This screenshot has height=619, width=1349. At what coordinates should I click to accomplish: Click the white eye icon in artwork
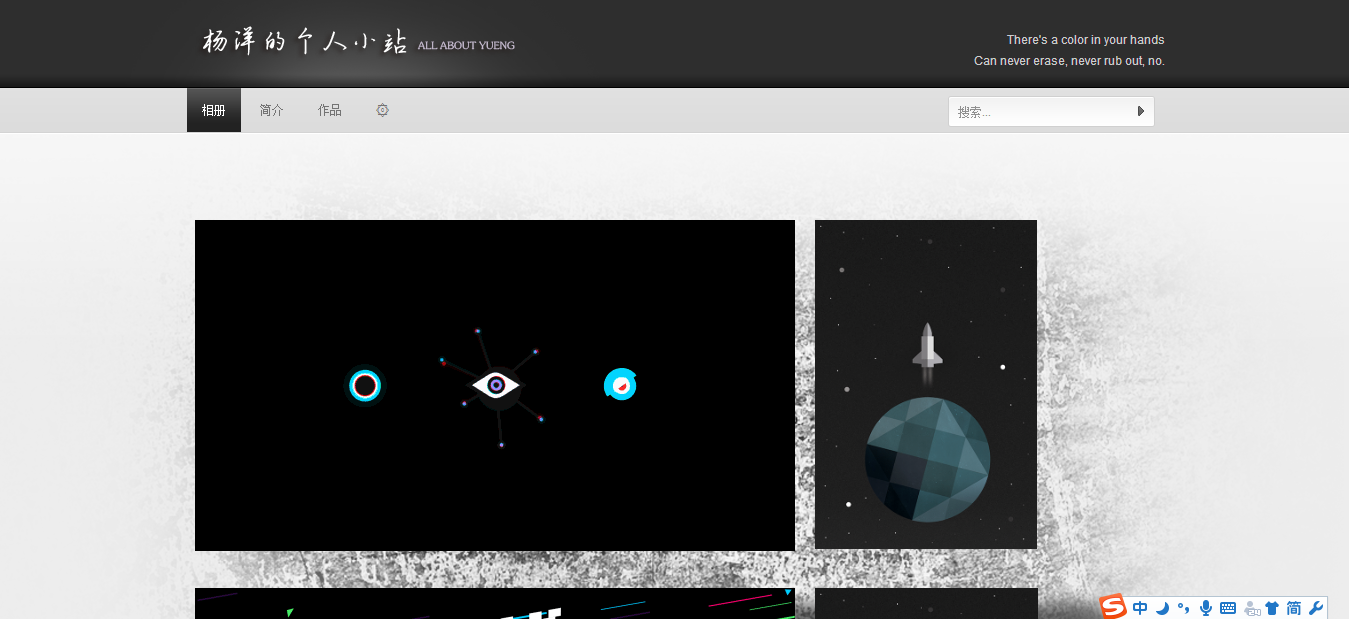point(496,385)
